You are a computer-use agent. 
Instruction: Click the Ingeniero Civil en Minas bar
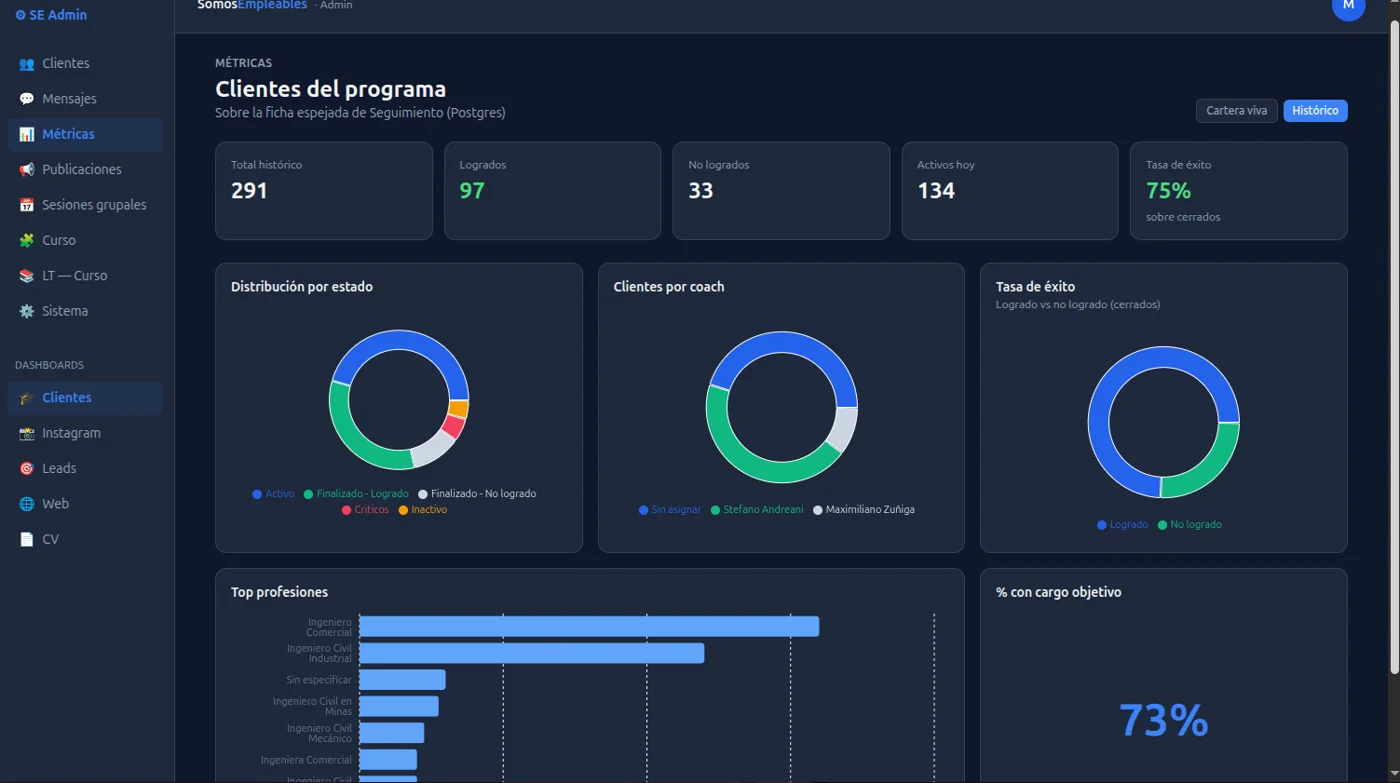click(x=399, y=707)
